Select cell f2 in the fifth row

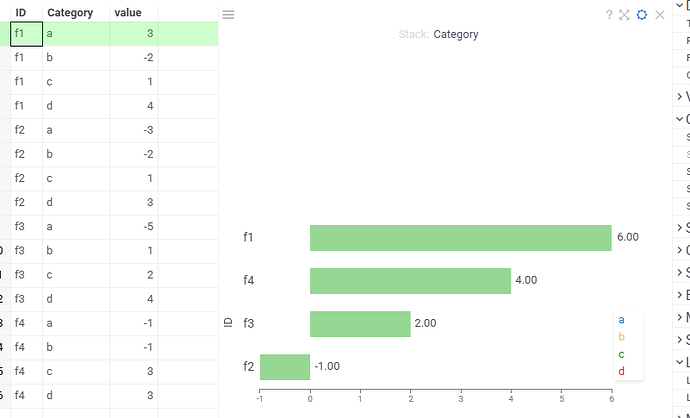pyautogui.click(x=20, y=130)
